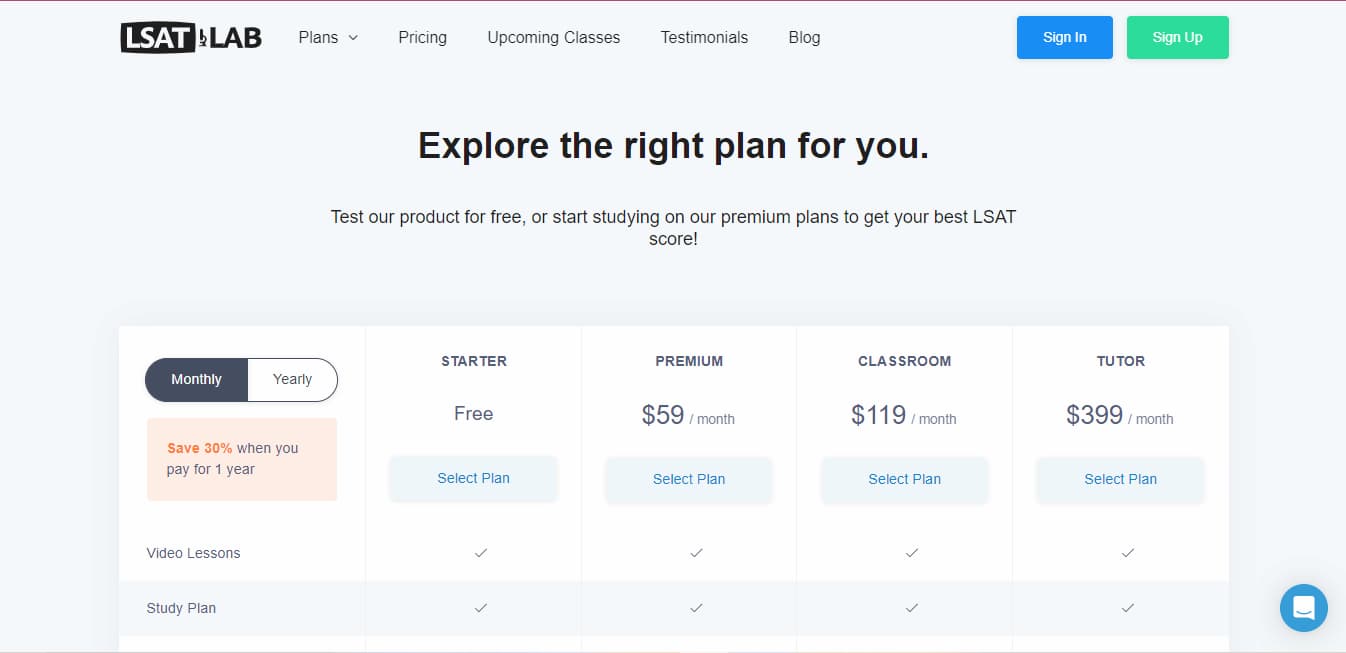This screenshot has height=653, width=1346.
Task: Select the $59 Premium plan
Action: coord(689,479)
